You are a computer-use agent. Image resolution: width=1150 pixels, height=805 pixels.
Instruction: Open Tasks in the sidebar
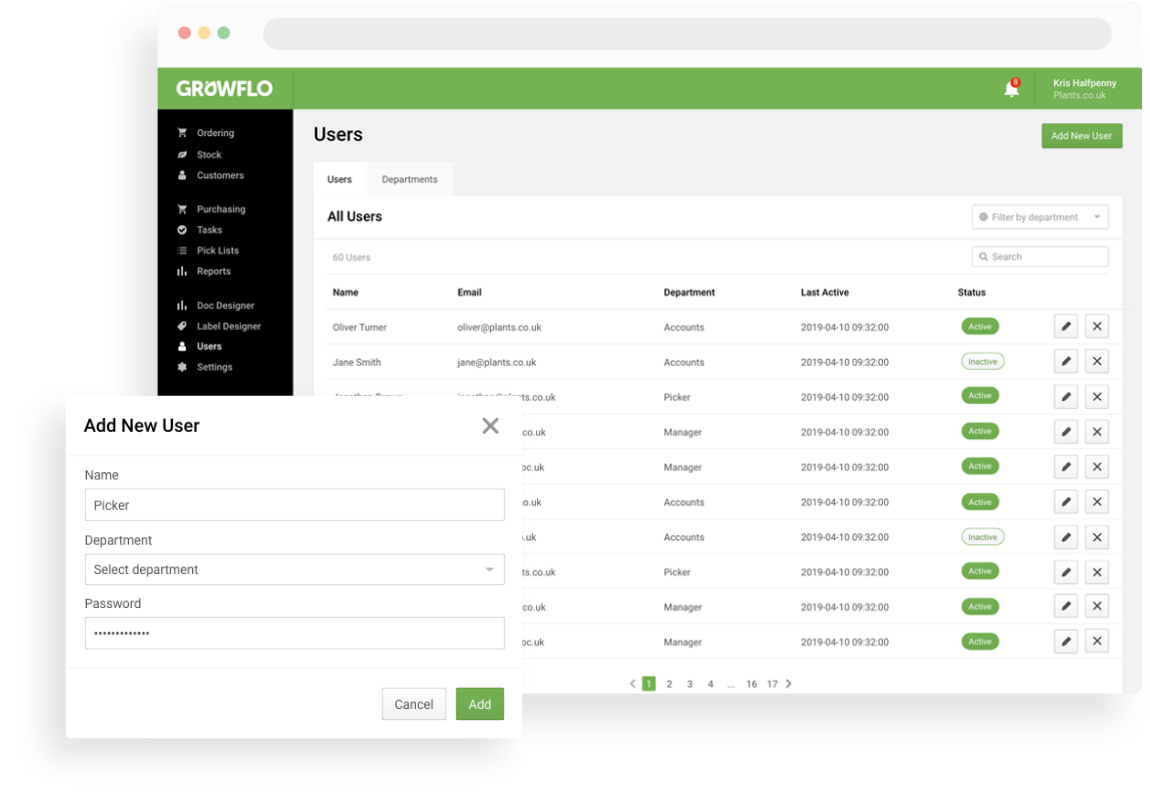pyautogui.click(x=209, y=229)
